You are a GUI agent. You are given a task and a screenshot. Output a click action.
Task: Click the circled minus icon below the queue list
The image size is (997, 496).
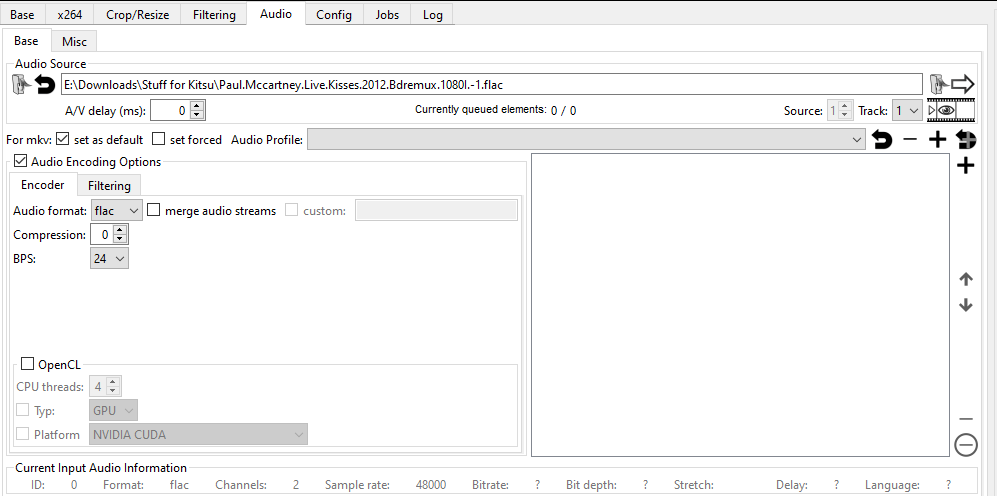[965, 445]
